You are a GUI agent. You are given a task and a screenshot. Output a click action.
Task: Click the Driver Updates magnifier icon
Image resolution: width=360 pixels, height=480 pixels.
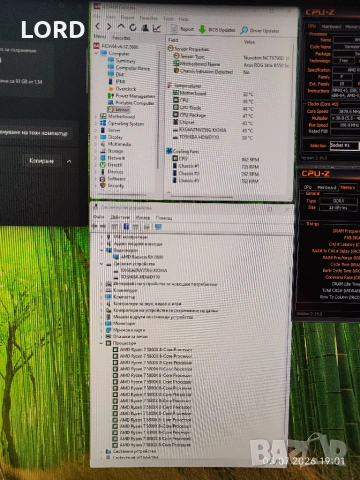[x=244, y=30]
